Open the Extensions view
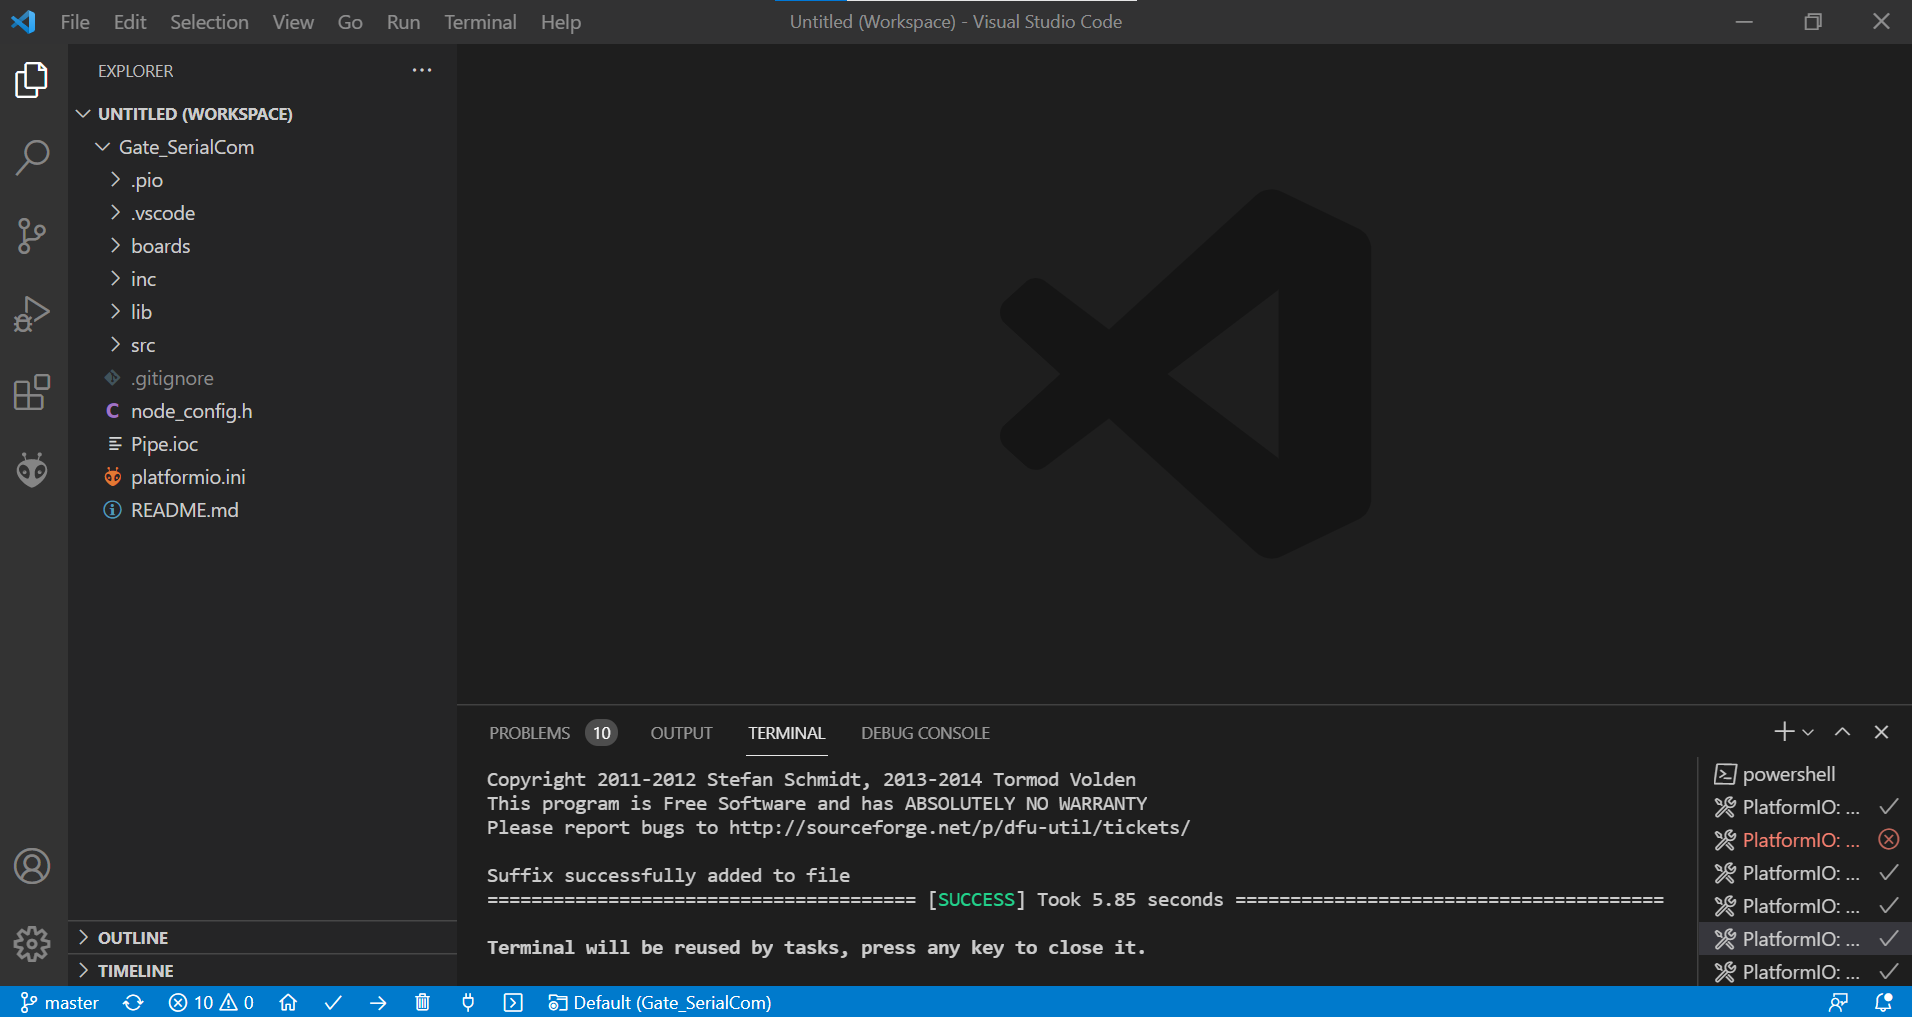1912x1017 pixels. tap(32, 392)
